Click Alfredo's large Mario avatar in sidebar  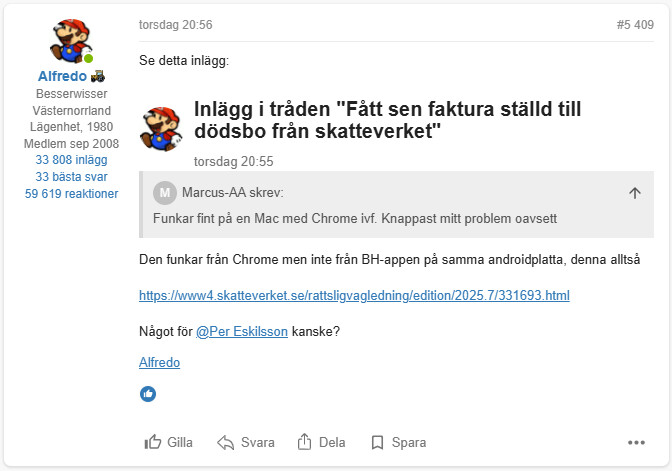(x=71, y=39)
